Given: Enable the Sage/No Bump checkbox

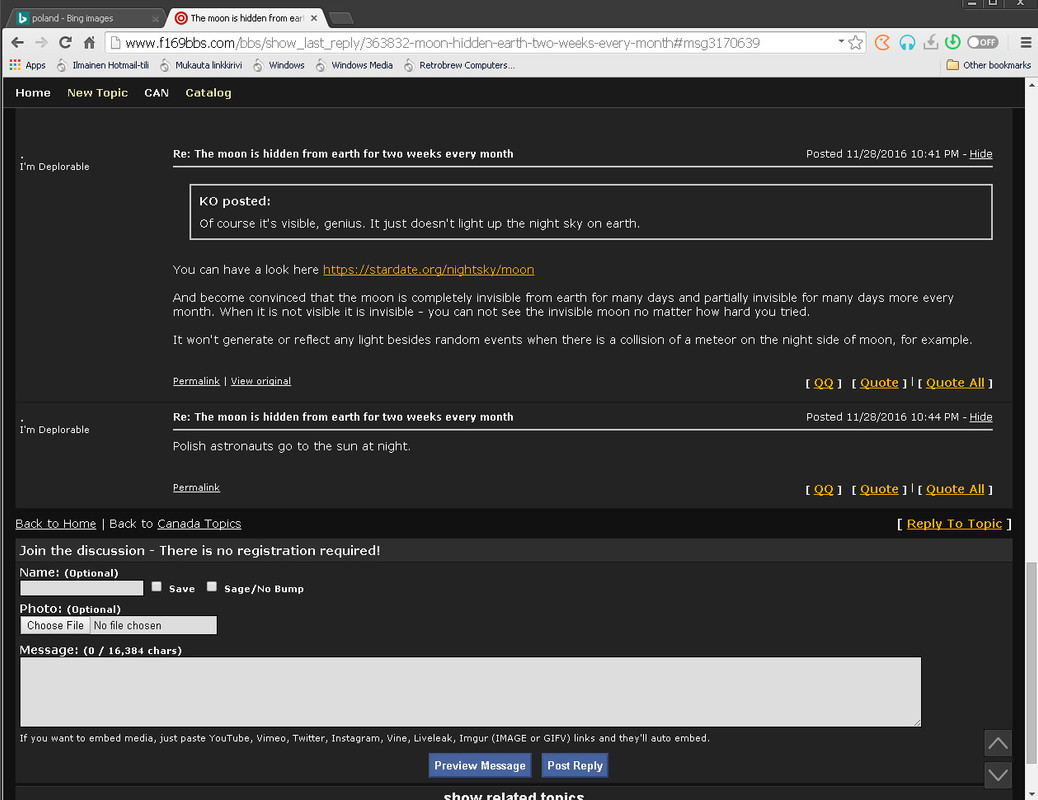Looking at the screenshot, I should click(212, 587).
